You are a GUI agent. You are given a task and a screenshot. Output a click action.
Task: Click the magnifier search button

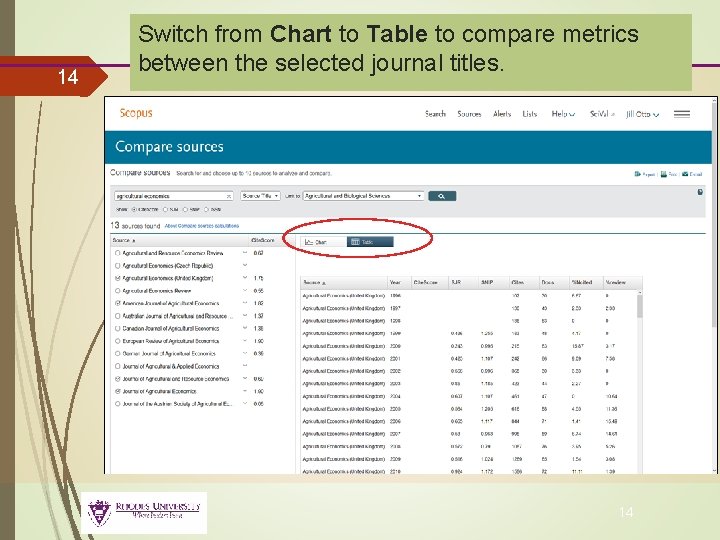[442, 196]
